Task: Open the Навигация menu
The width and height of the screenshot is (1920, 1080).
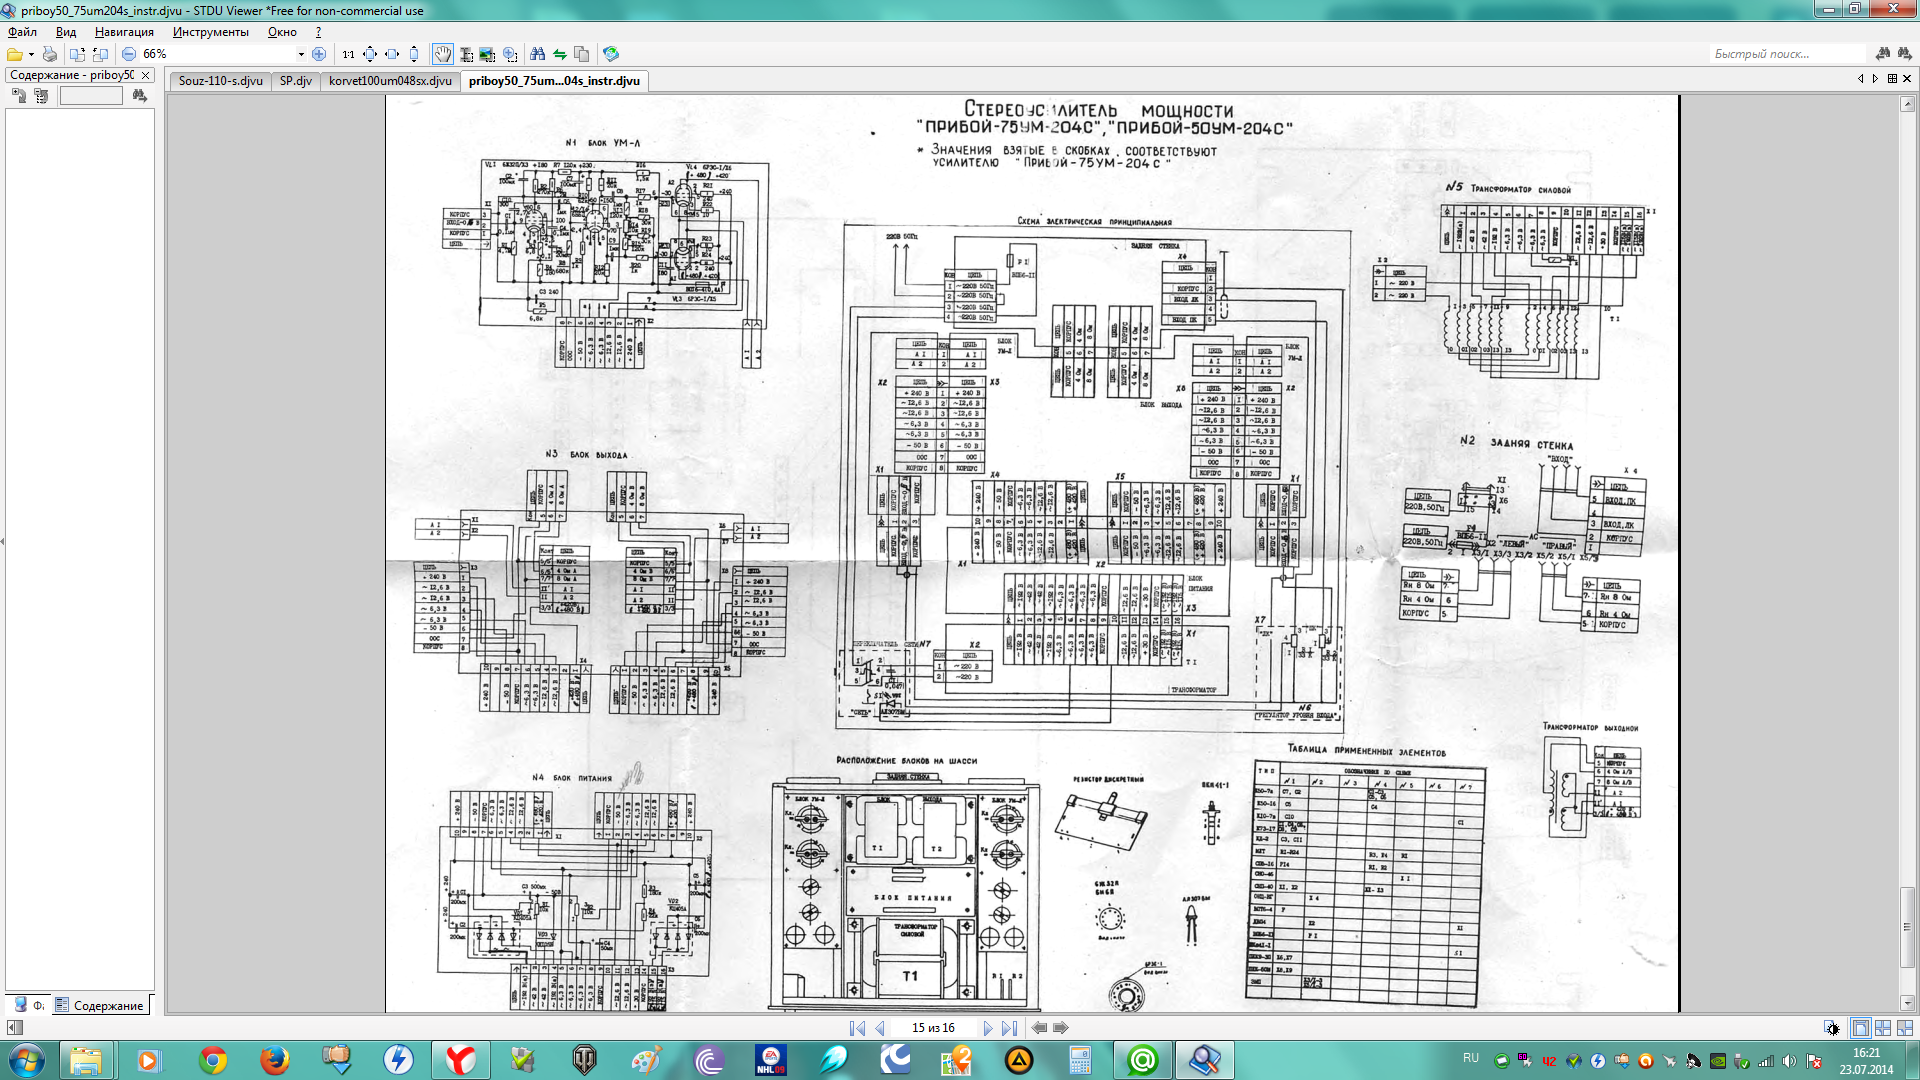Action: click(x=124, y=32)
